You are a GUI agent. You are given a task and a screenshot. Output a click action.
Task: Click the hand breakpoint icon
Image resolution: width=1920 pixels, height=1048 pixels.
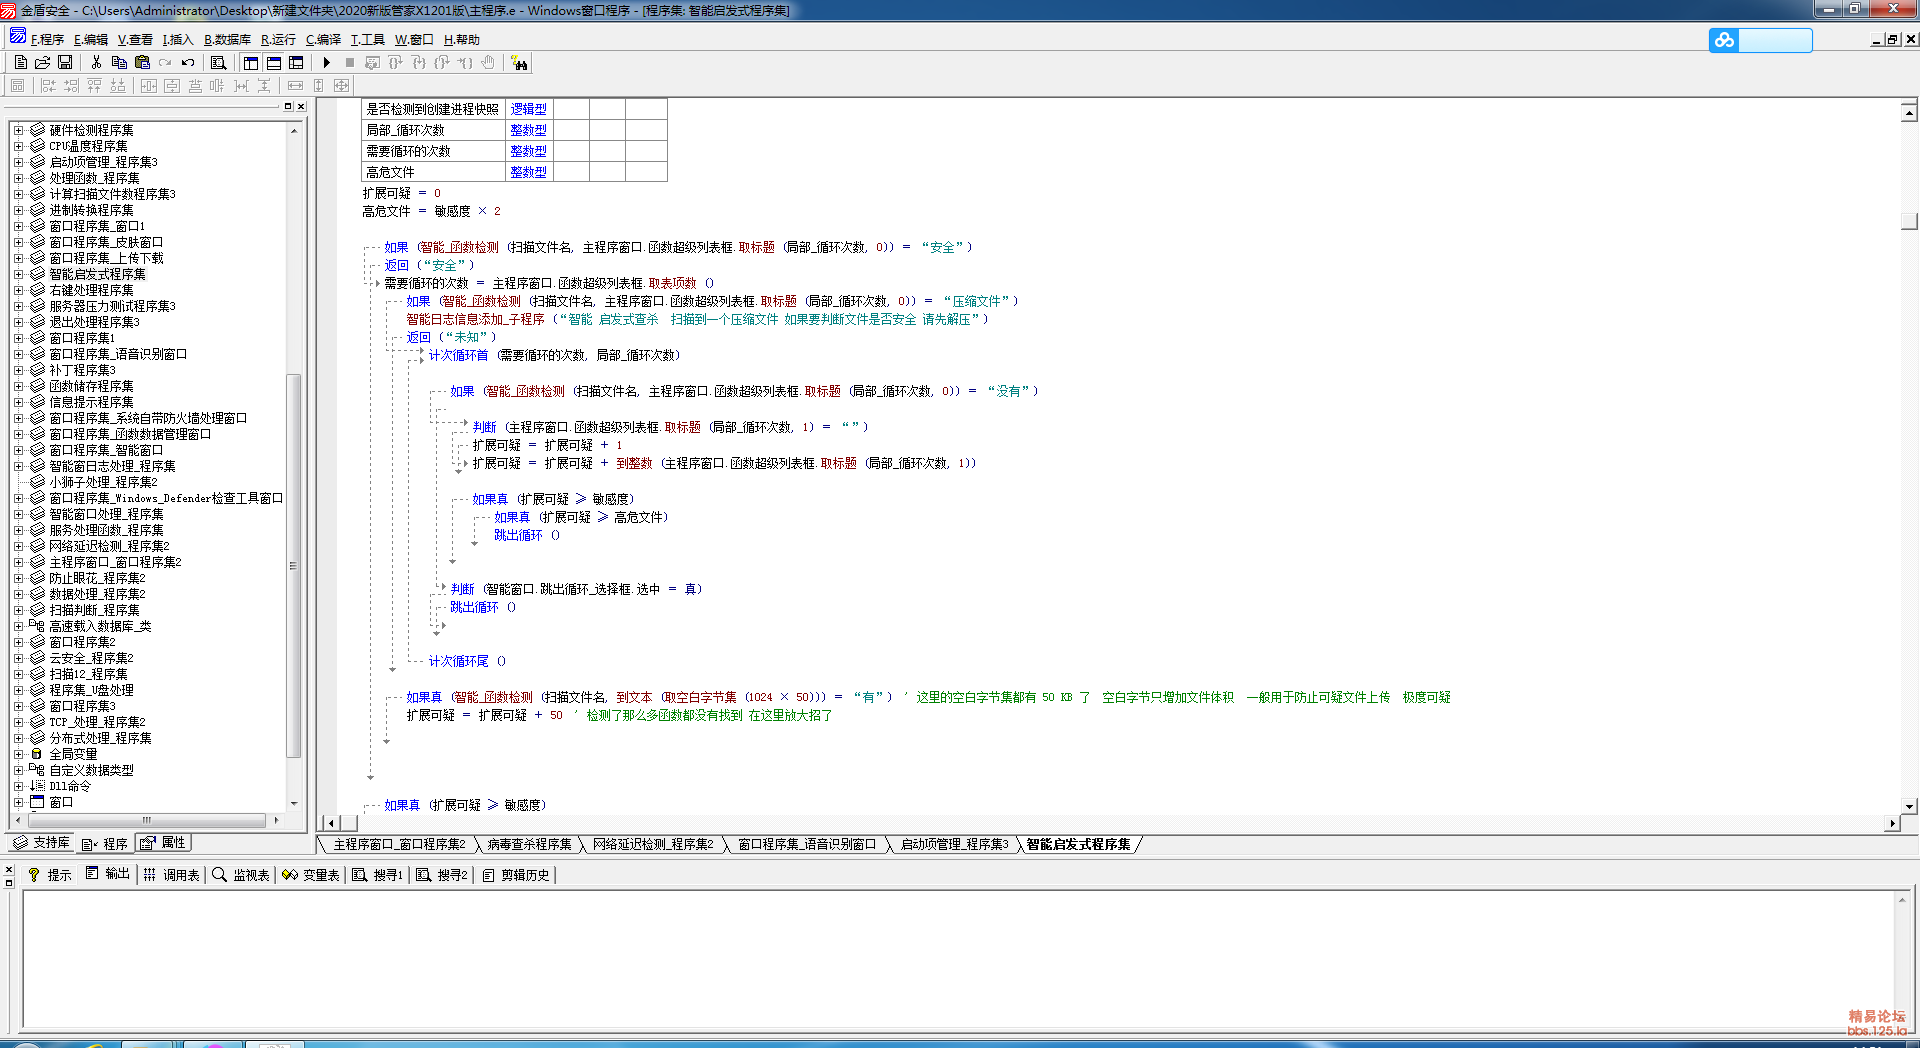488,62
